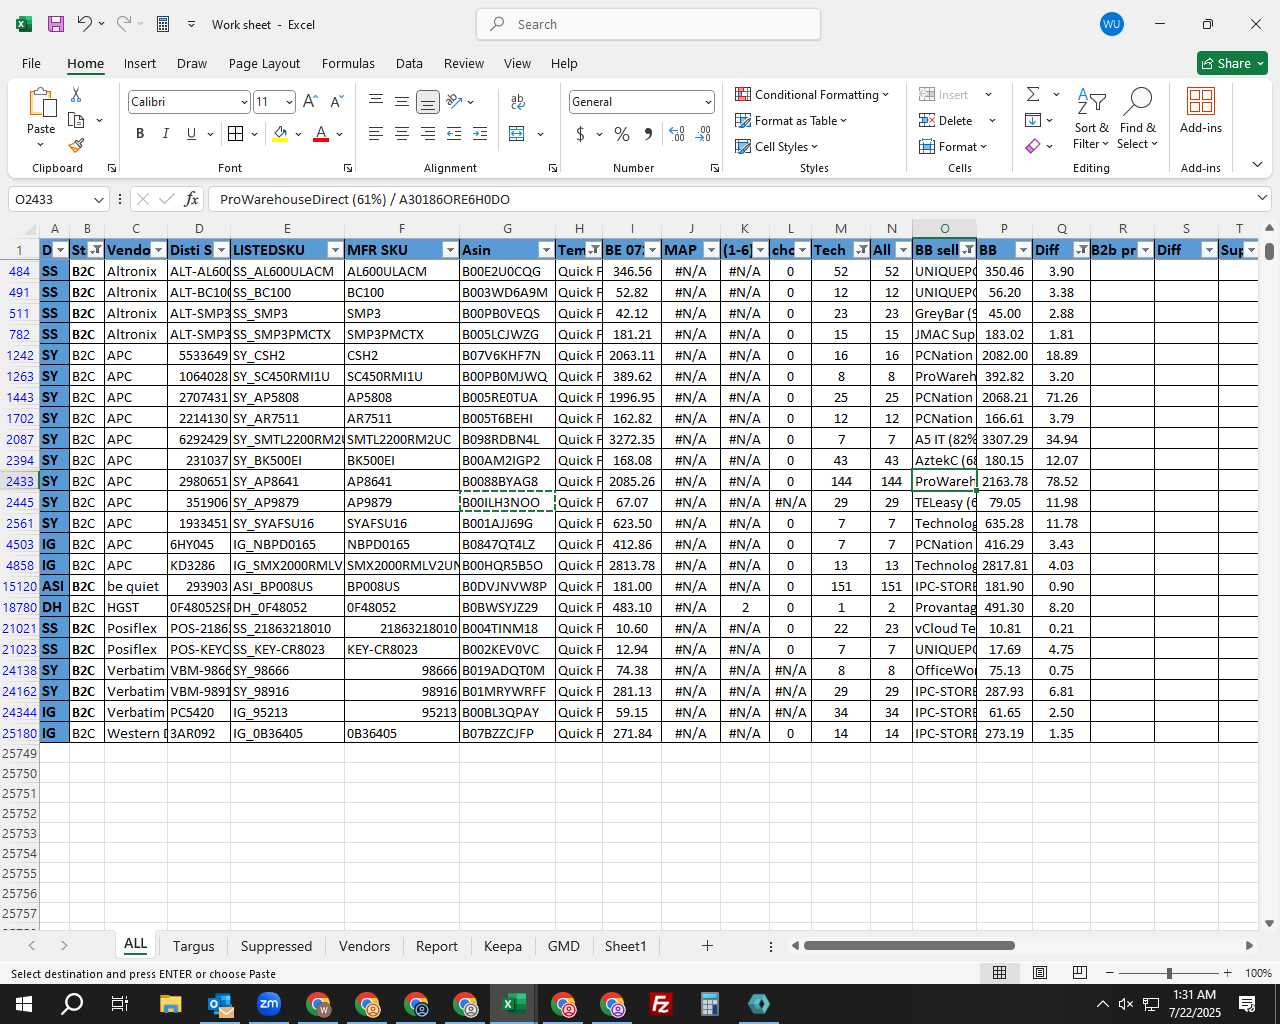1280x1024 pixels.
Task: Toggle Top Align vertical alignment
Action: tap(376, 102)
